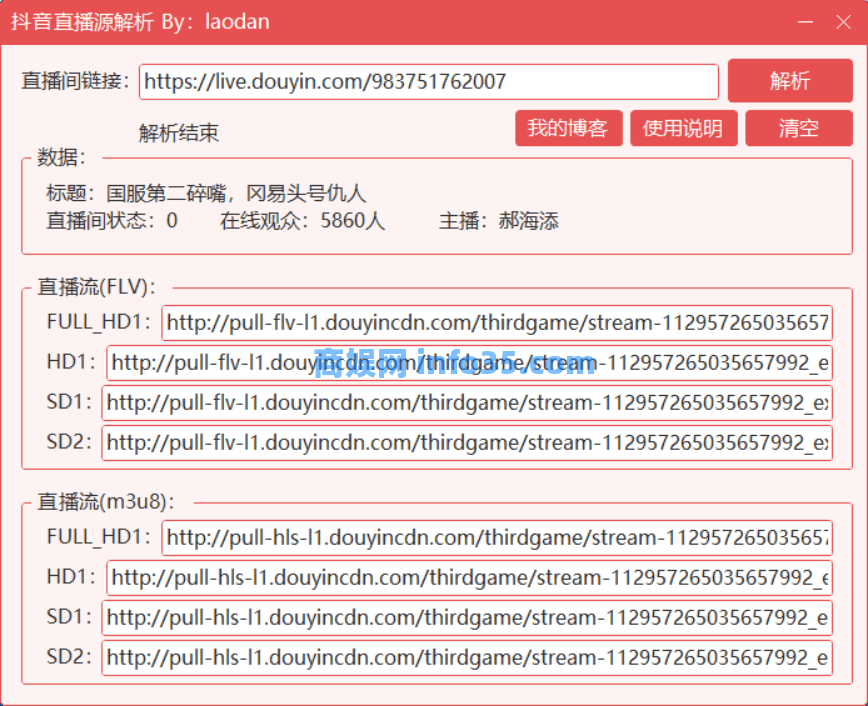Click the 直播流(m3u8) group label
The image size is (868, 706).
pos(106,502)
